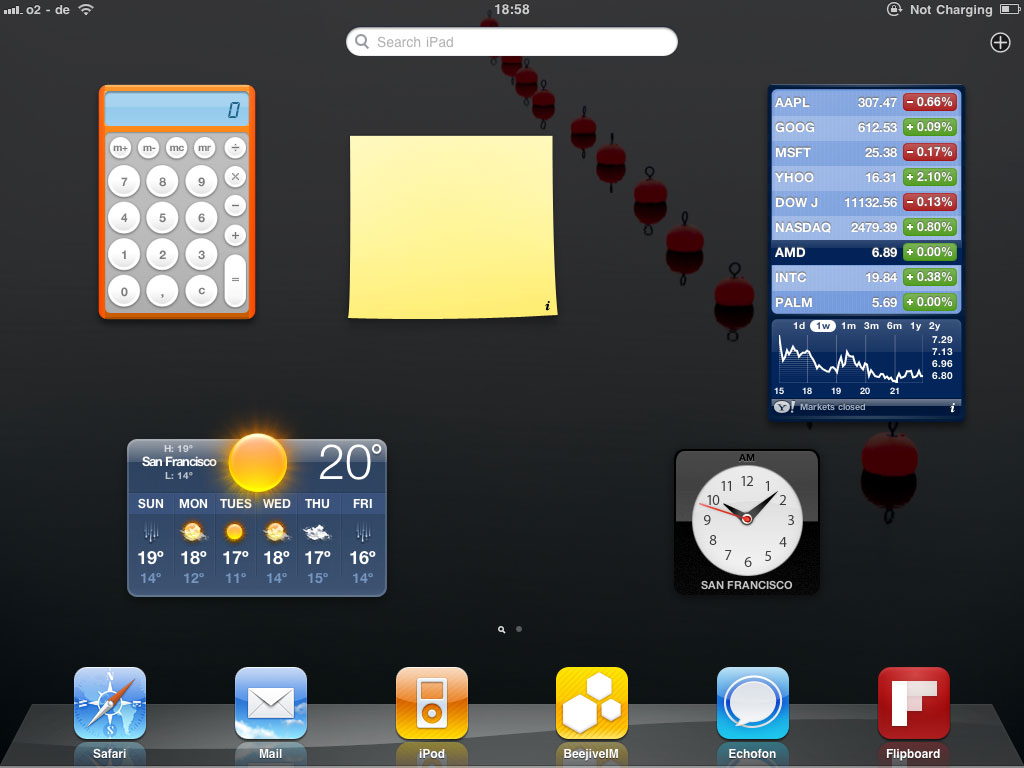Screen dimensions: 1024x768
Task: Click the yellow sticky note
Action: pos(453,227)
